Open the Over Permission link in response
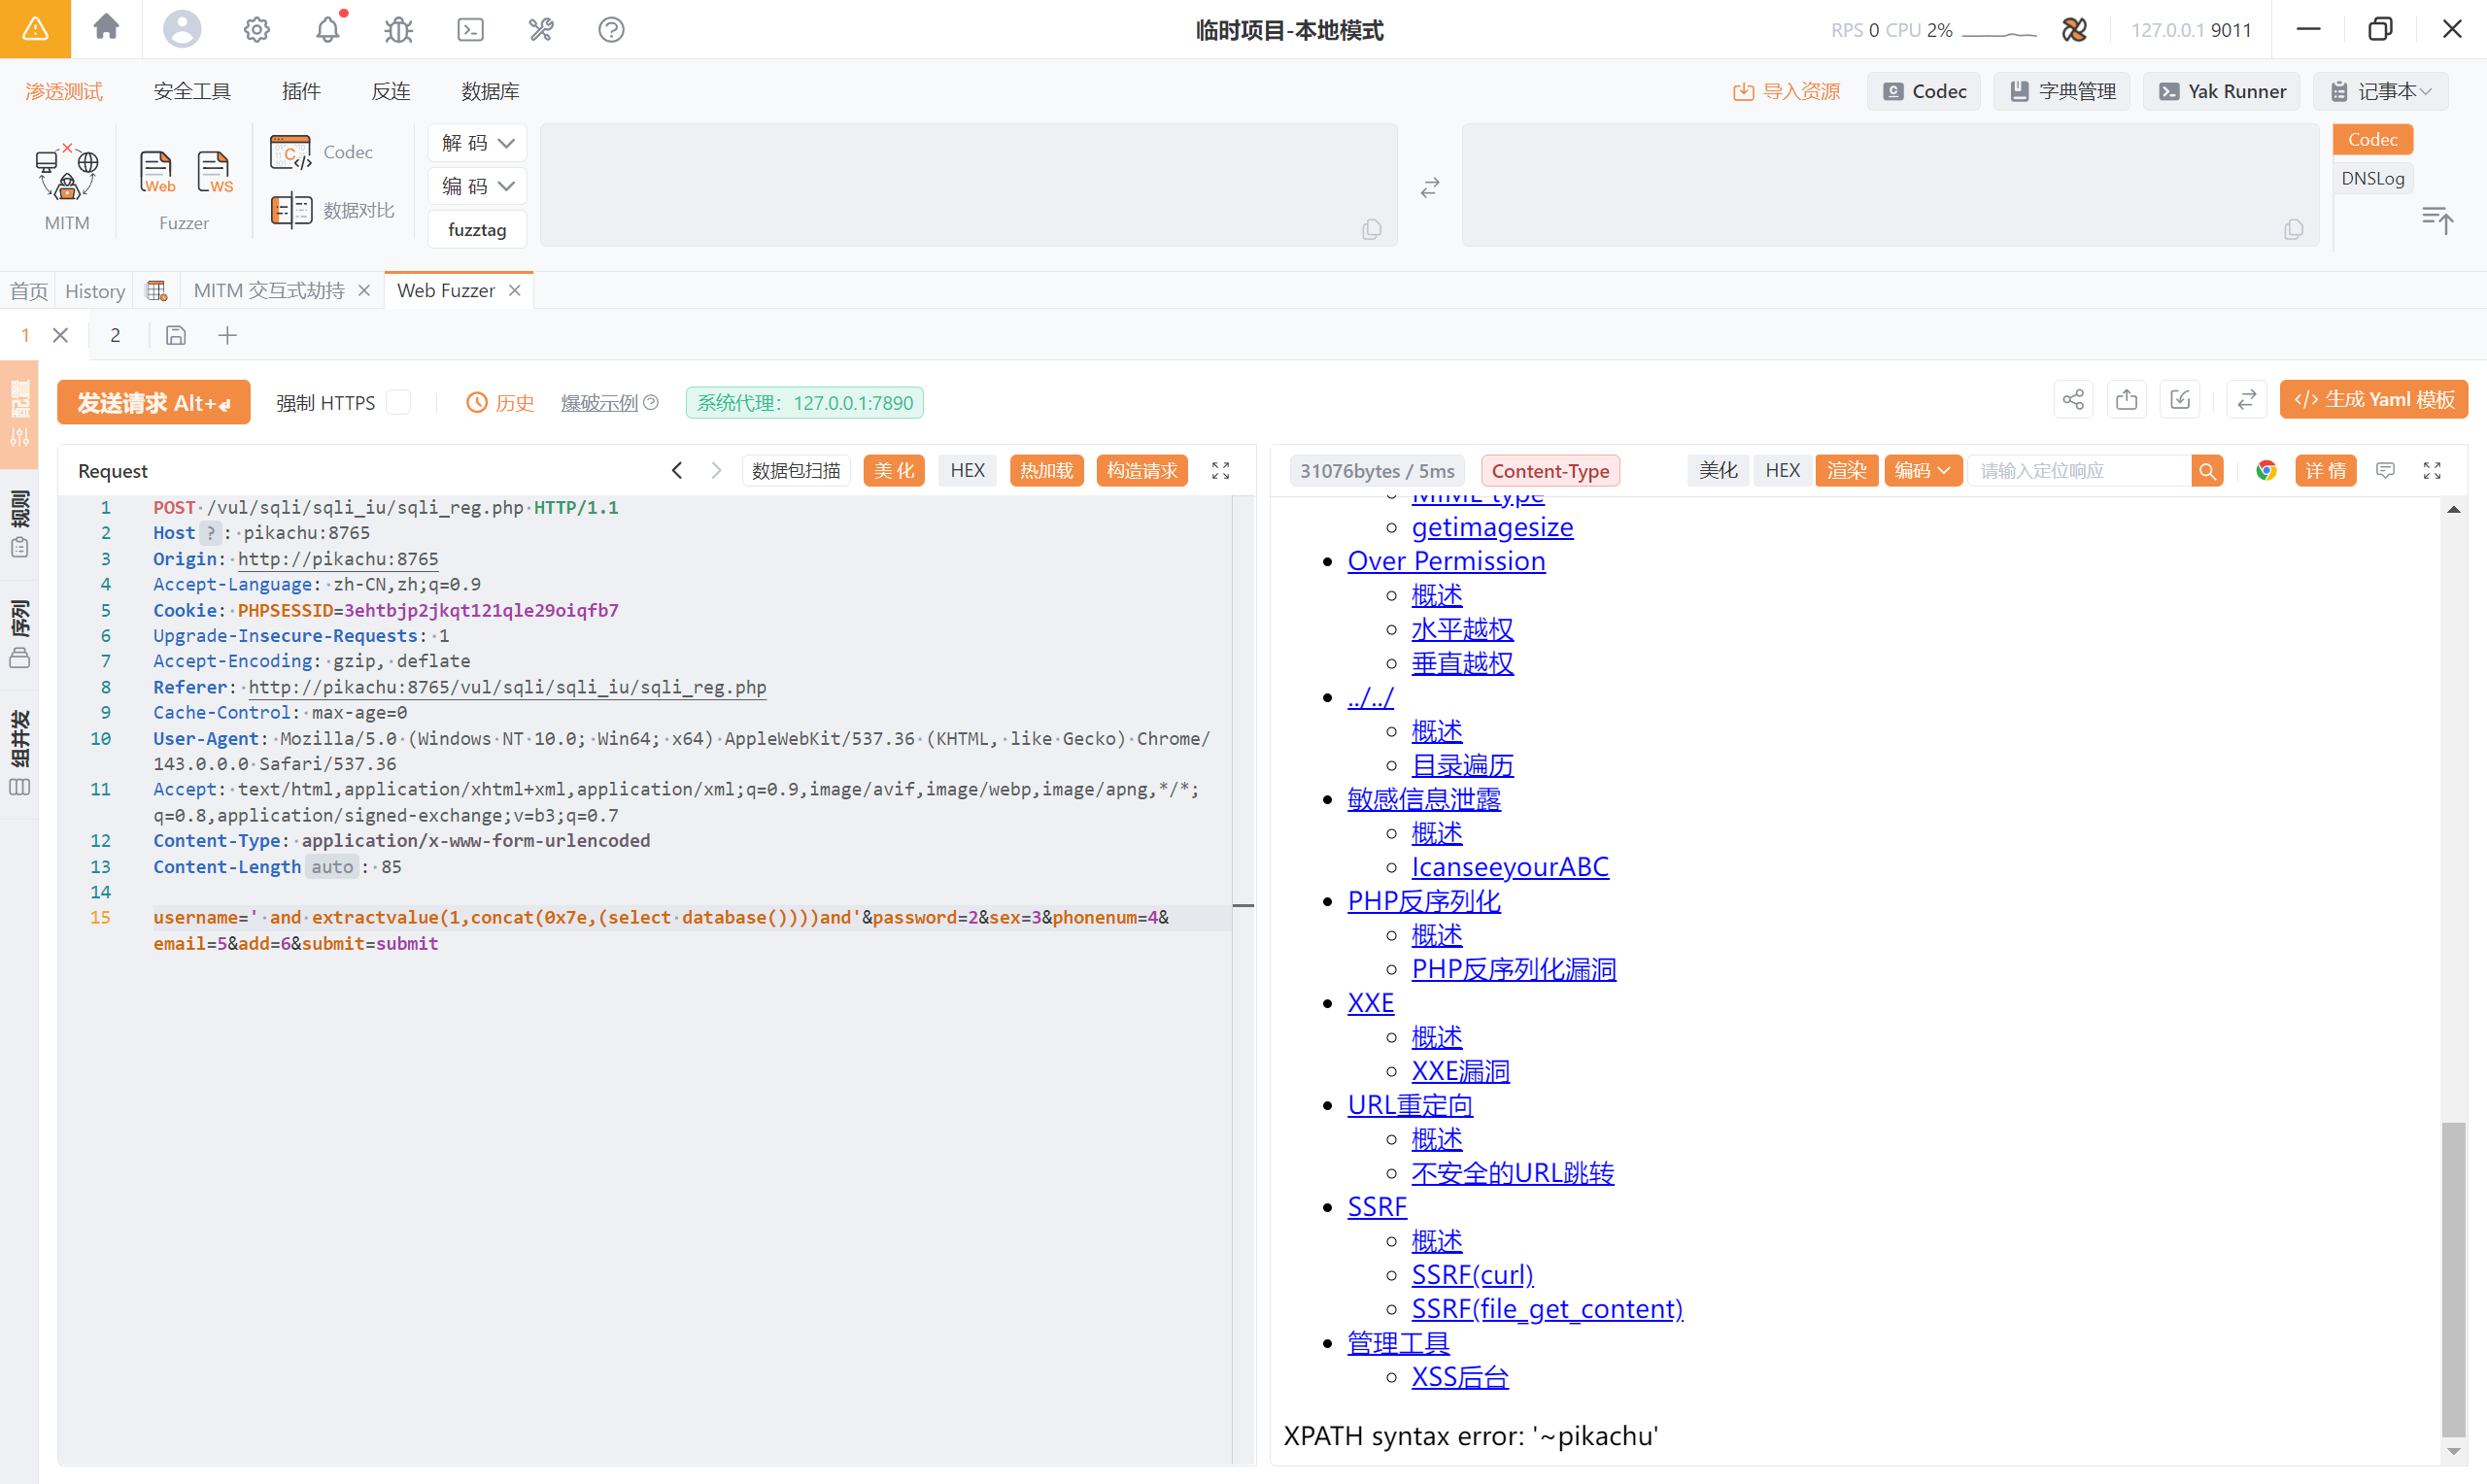This screenshot has width=2487, height=1484. 1445,560
